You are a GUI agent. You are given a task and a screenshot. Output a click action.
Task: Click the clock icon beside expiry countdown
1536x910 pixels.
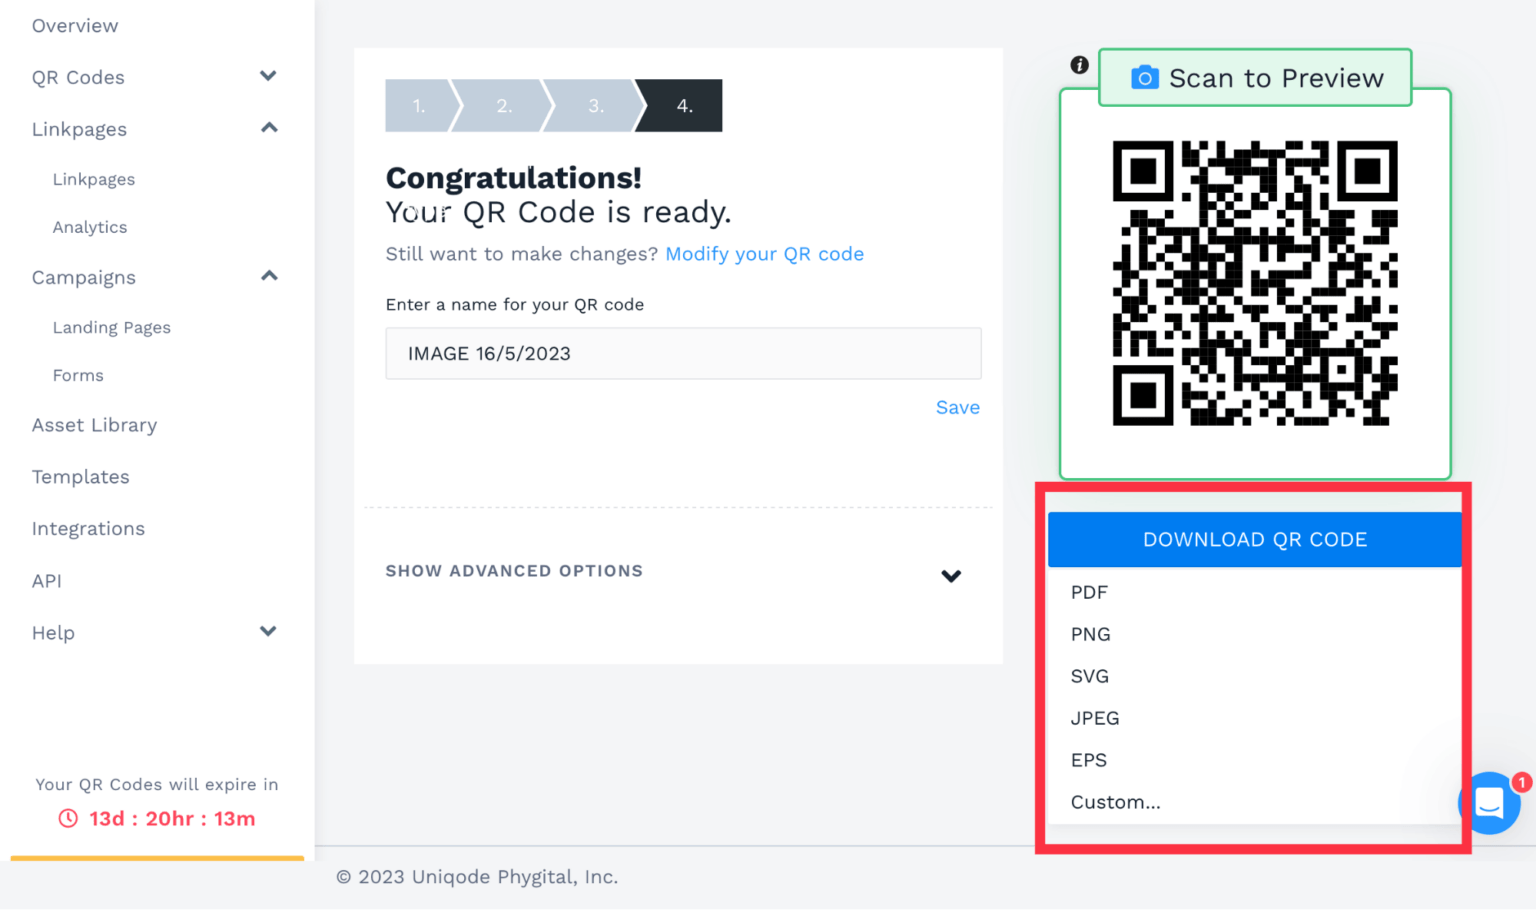tap(67, 818)
